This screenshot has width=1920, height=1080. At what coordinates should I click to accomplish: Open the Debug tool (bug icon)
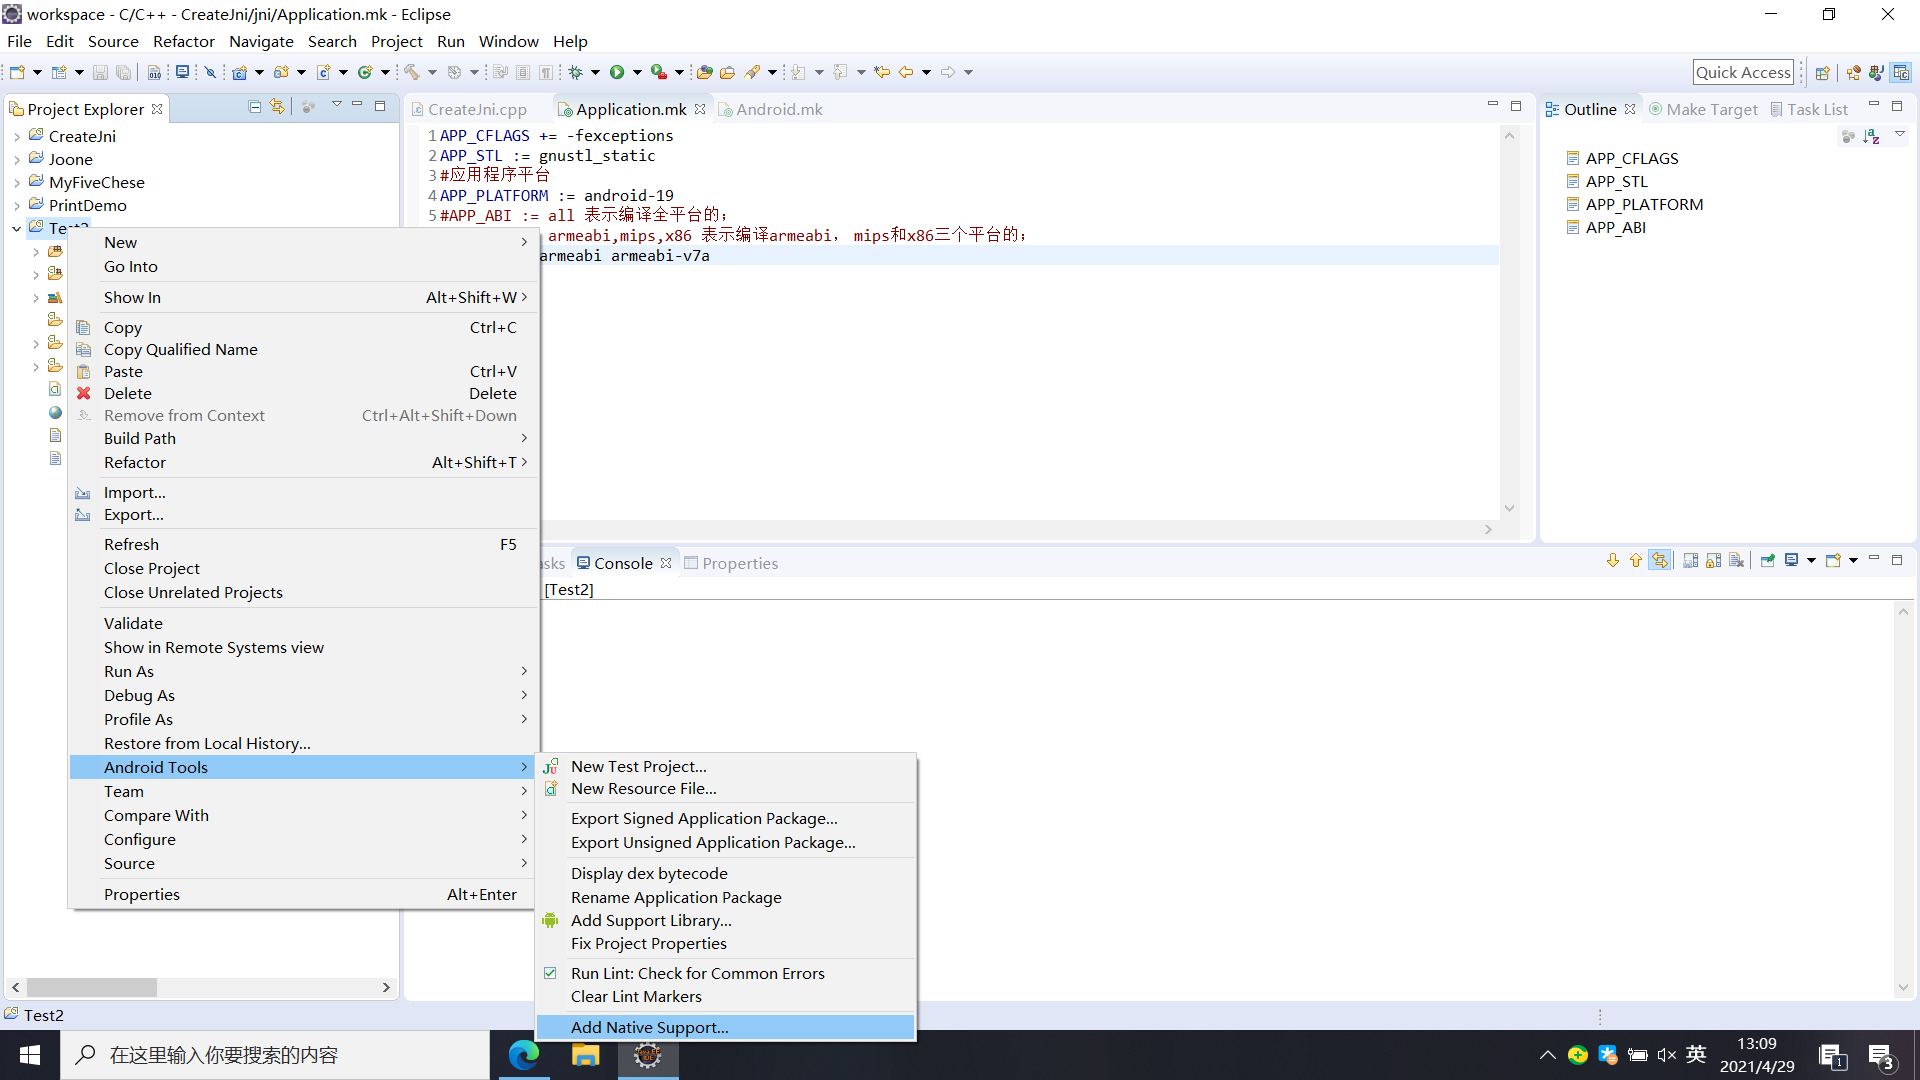(x=578, y=71)
